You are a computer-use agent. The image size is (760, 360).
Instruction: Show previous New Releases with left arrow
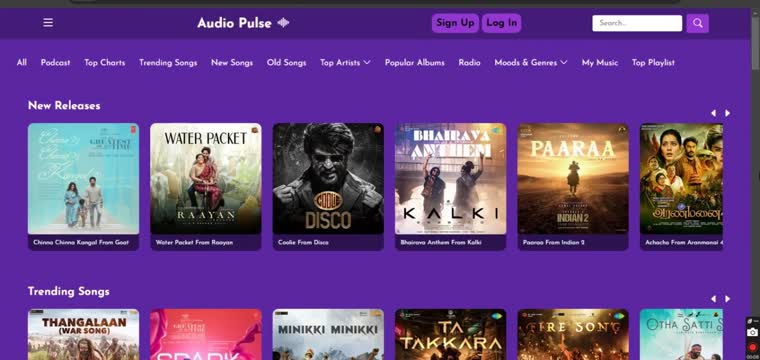tap(713, 113)
